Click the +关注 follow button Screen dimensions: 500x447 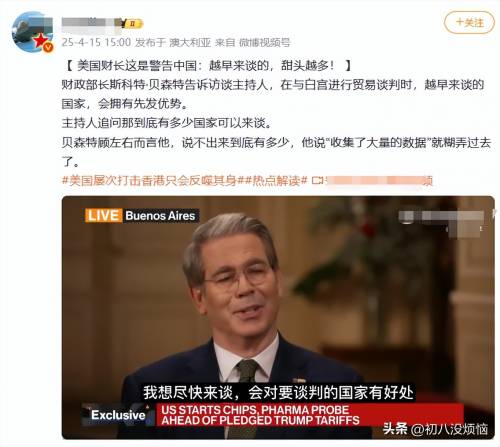469,22
